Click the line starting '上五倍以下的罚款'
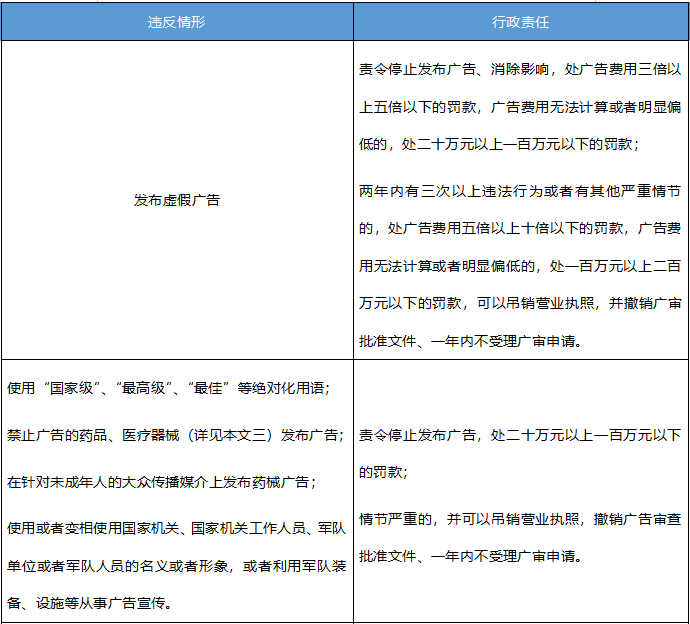The height and width of the screenshot is (624, 690). [520, 106]
